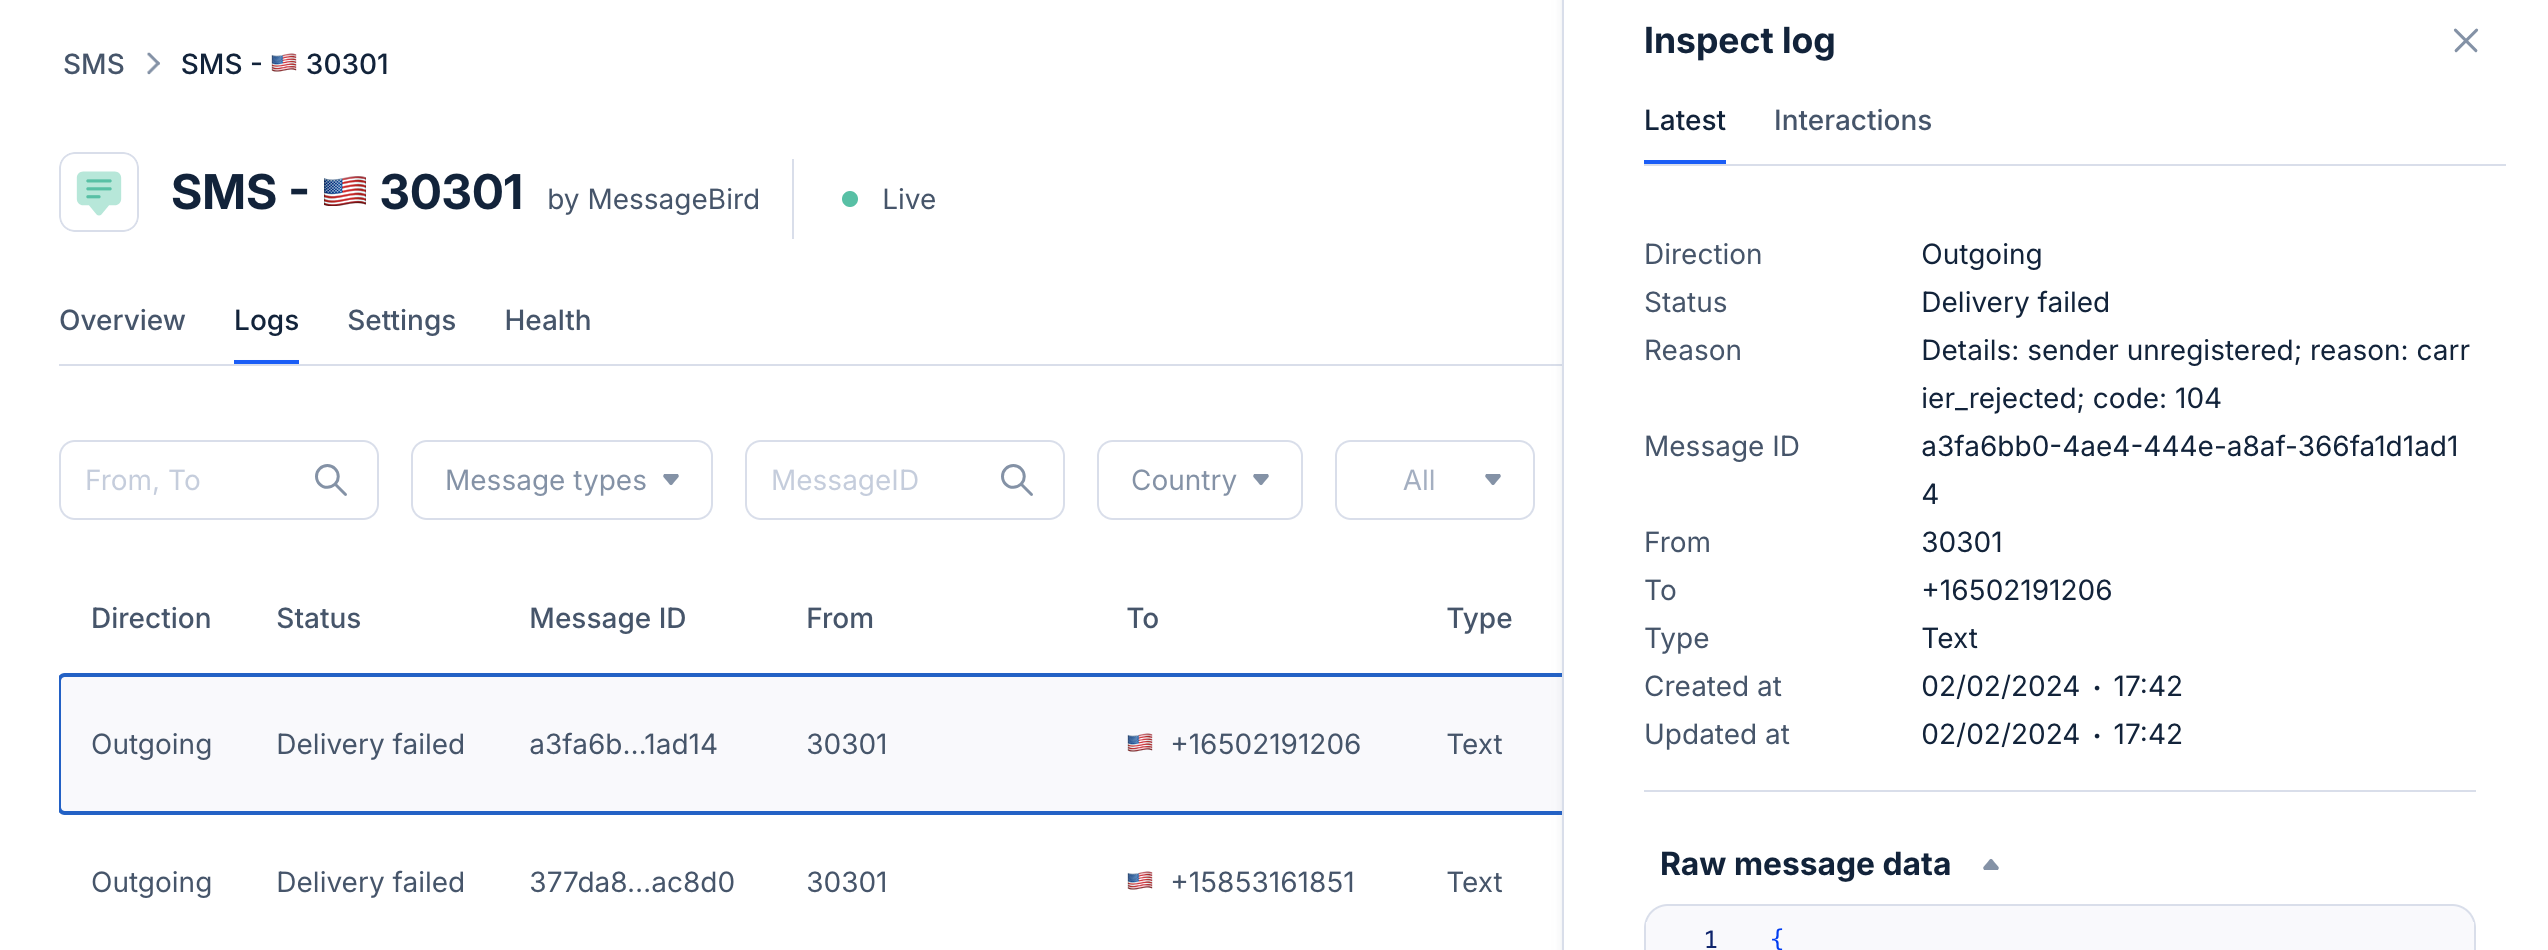The image size is (2548, 950).
Task: Open the Settings tab
Action: [x=401, y=320]
